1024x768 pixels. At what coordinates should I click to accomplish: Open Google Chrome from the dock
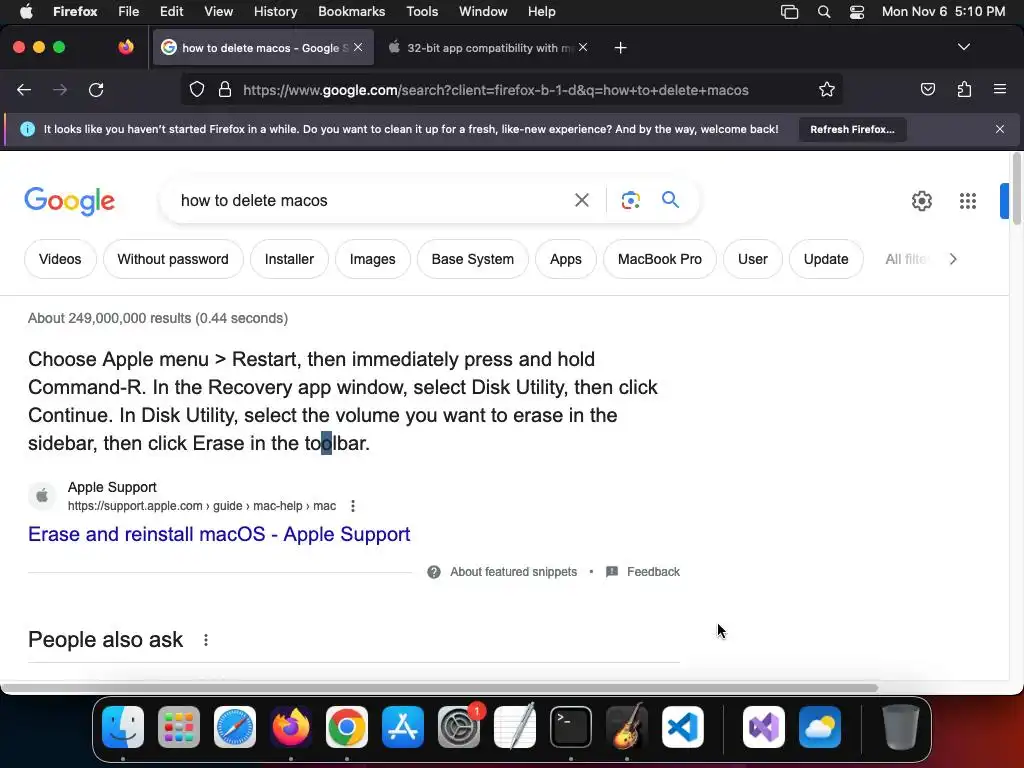tap(347, 727)
